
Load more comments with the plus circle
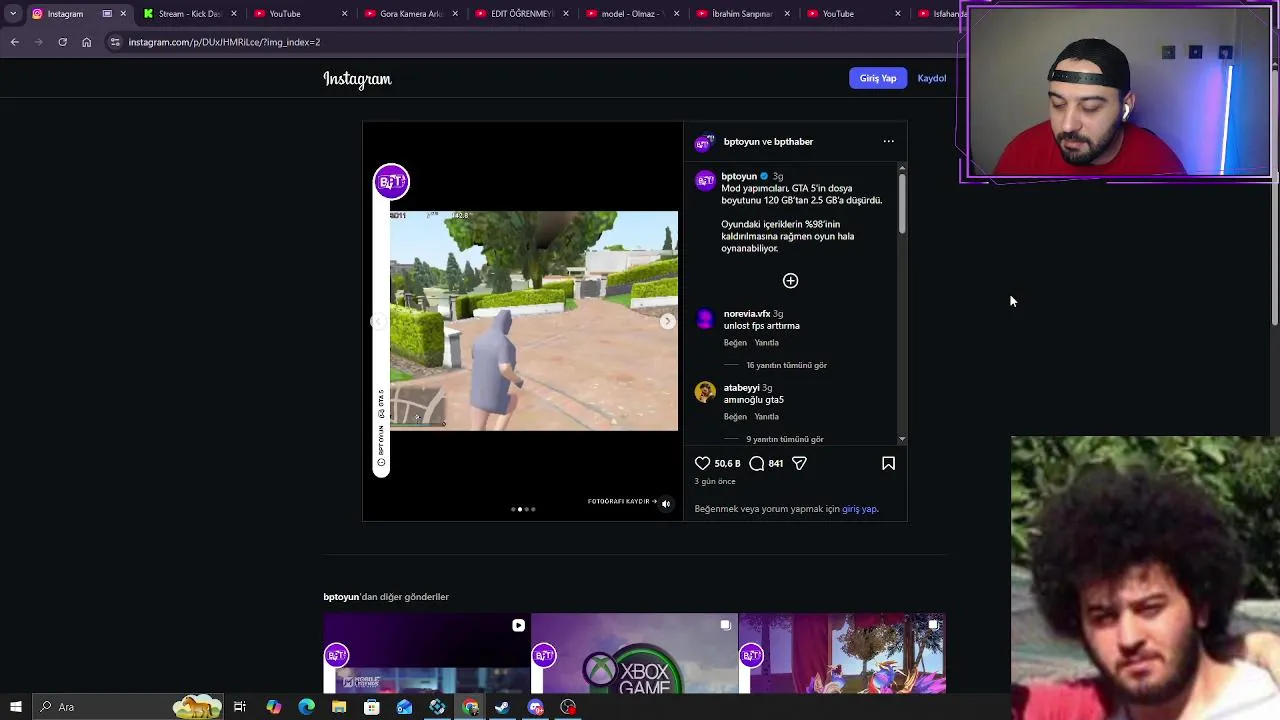point(790,281)
